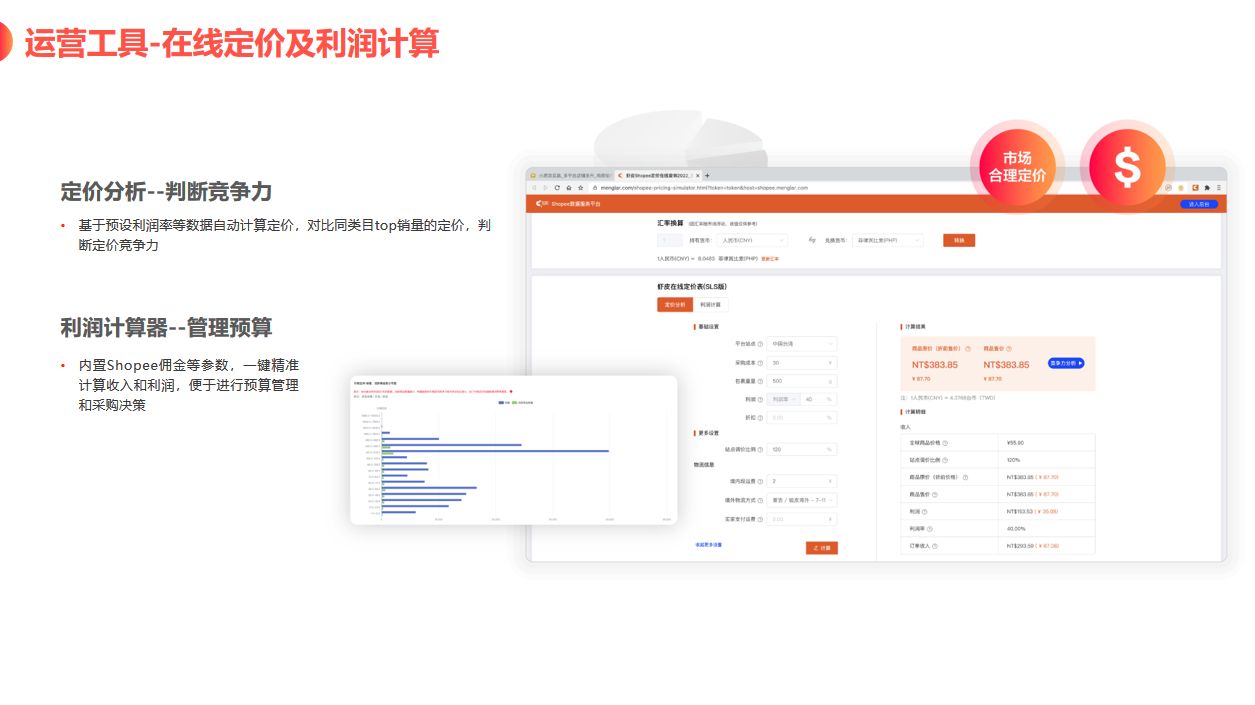Click help icon next to 订单收入 row
The height and width of the screenshot is (705, 1255).
(935, 546)
